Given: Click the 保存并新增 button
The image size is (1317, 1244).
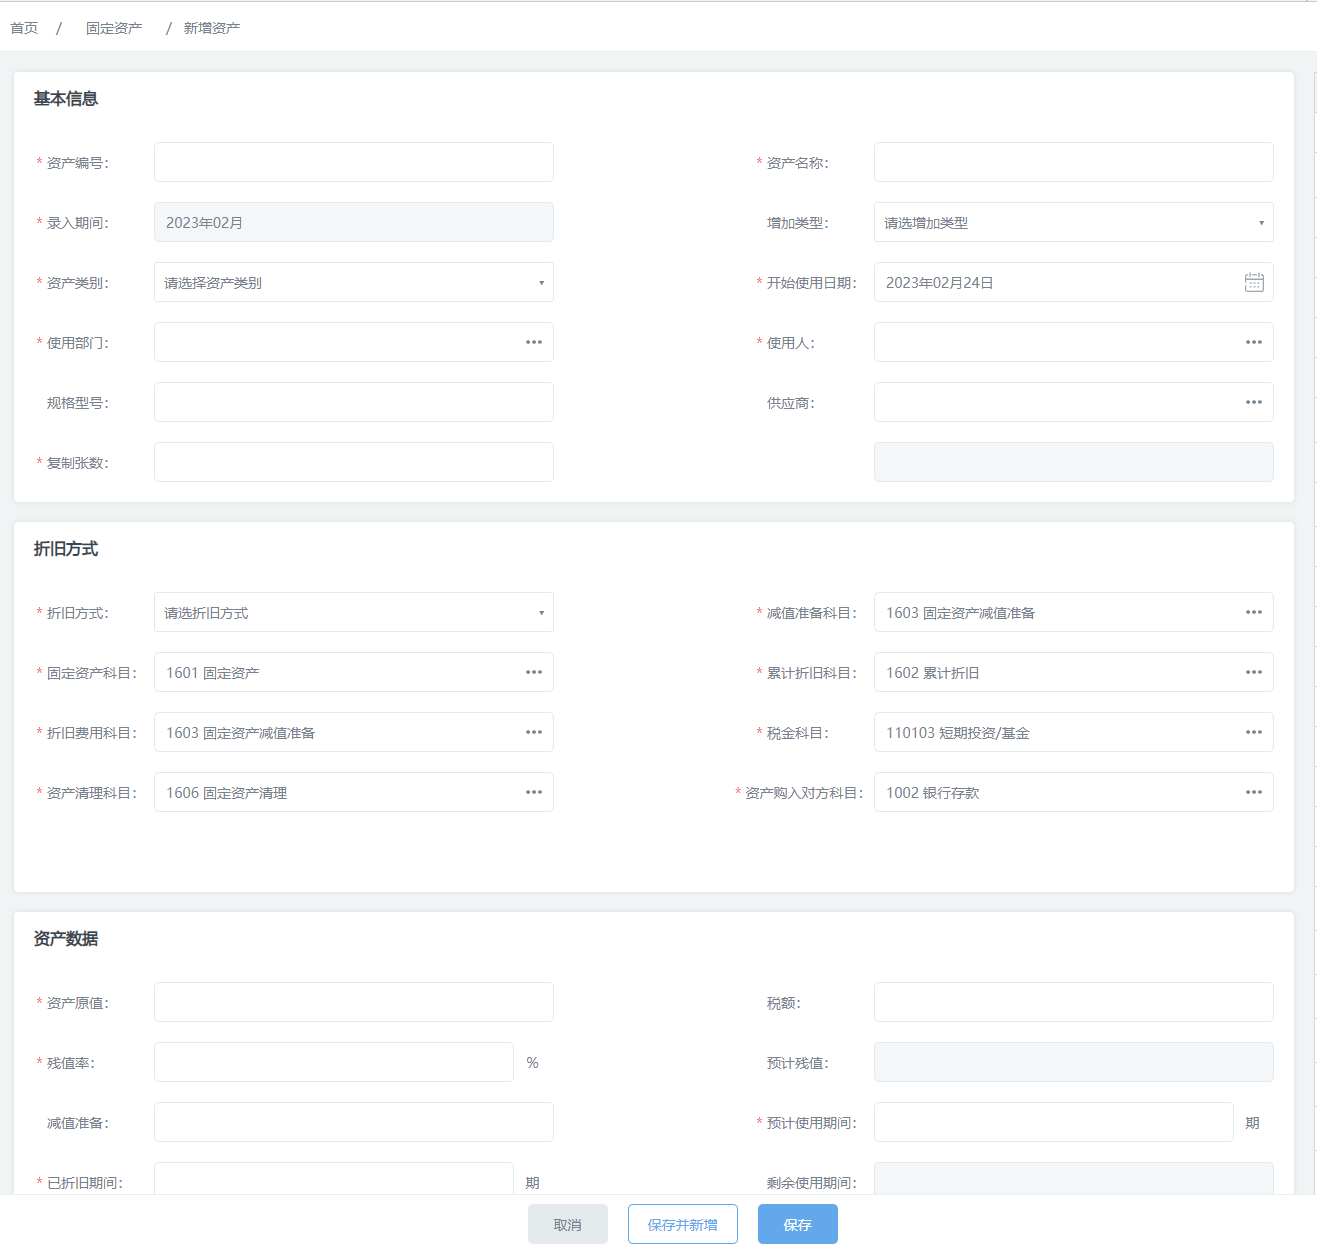Looking at the screenshot, I should [683, 1224].
